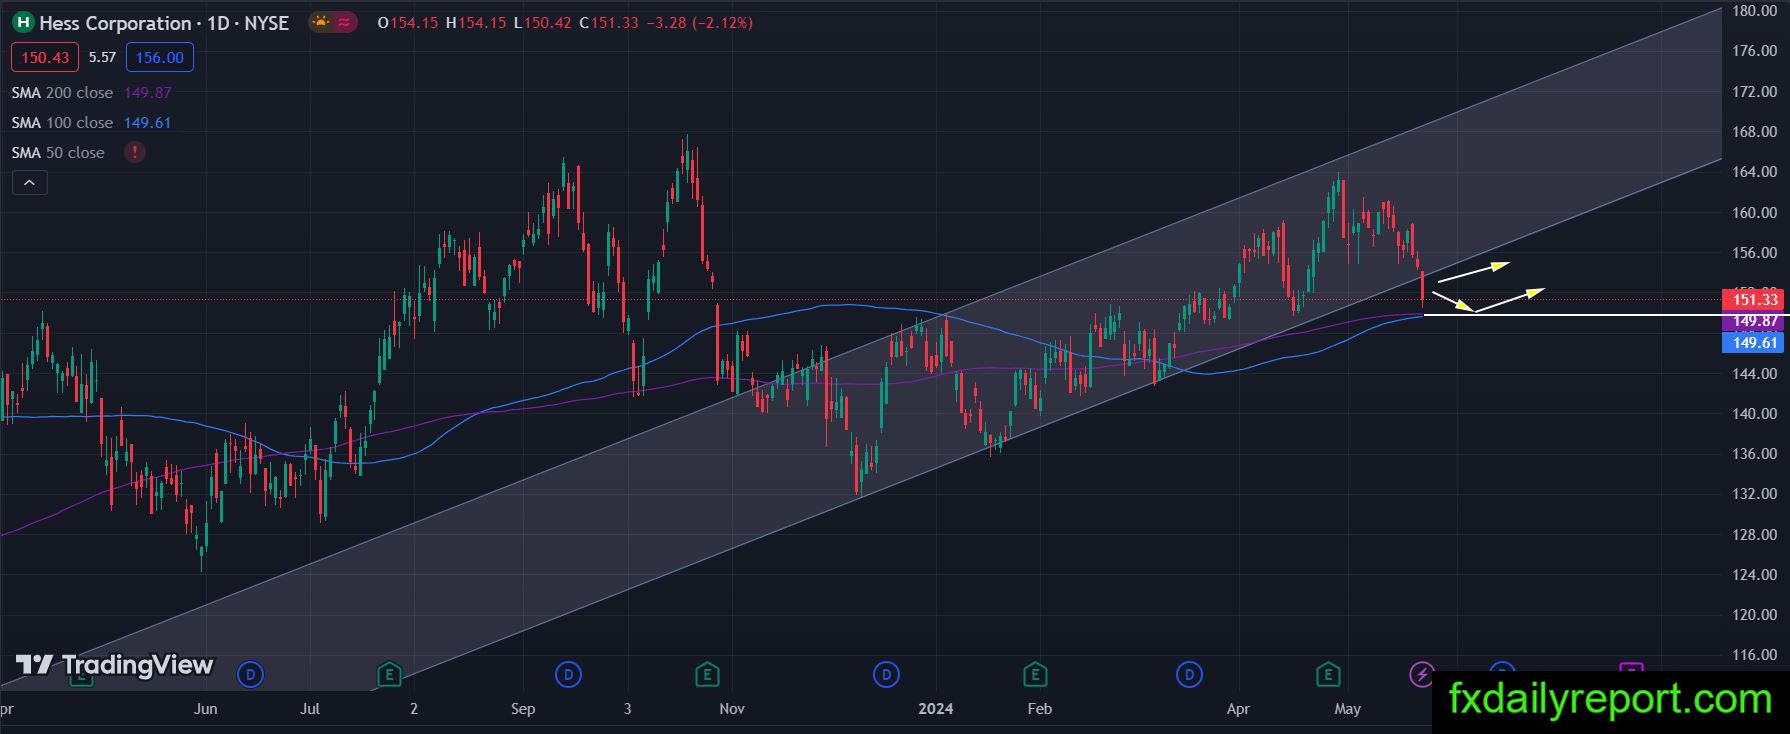Click the sun pre-market session icon
This screenshot has height=734, width=1790.
320,22
